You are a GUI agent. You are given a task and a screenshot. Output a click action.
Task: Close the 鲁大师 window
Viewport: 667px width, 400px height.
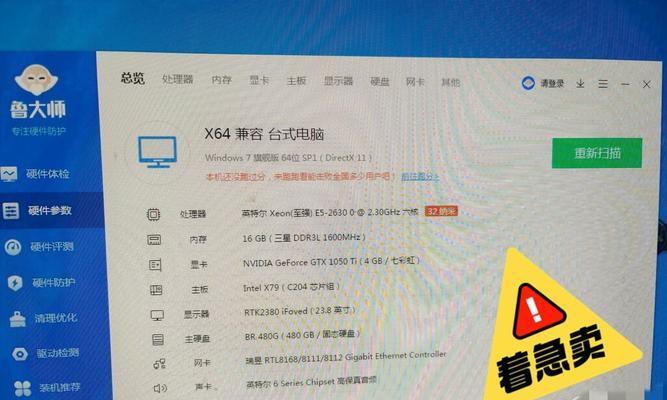(x=647, y=84)
